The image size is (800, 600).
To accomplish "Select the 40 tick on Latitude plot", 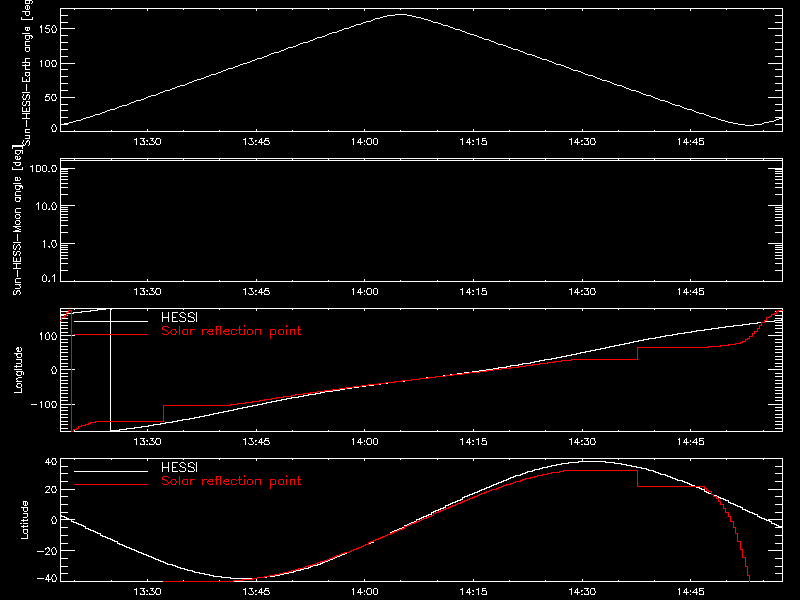I will [51, 462].
